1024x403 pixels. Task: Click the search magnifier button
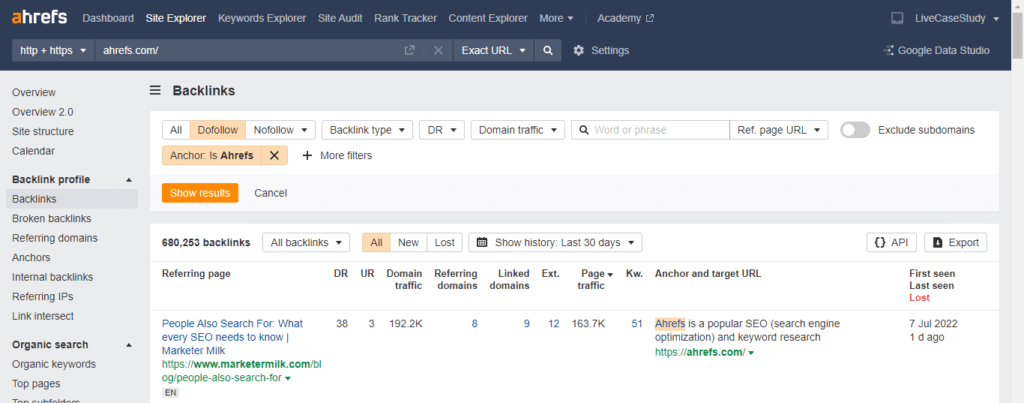(x=548, y=50)
